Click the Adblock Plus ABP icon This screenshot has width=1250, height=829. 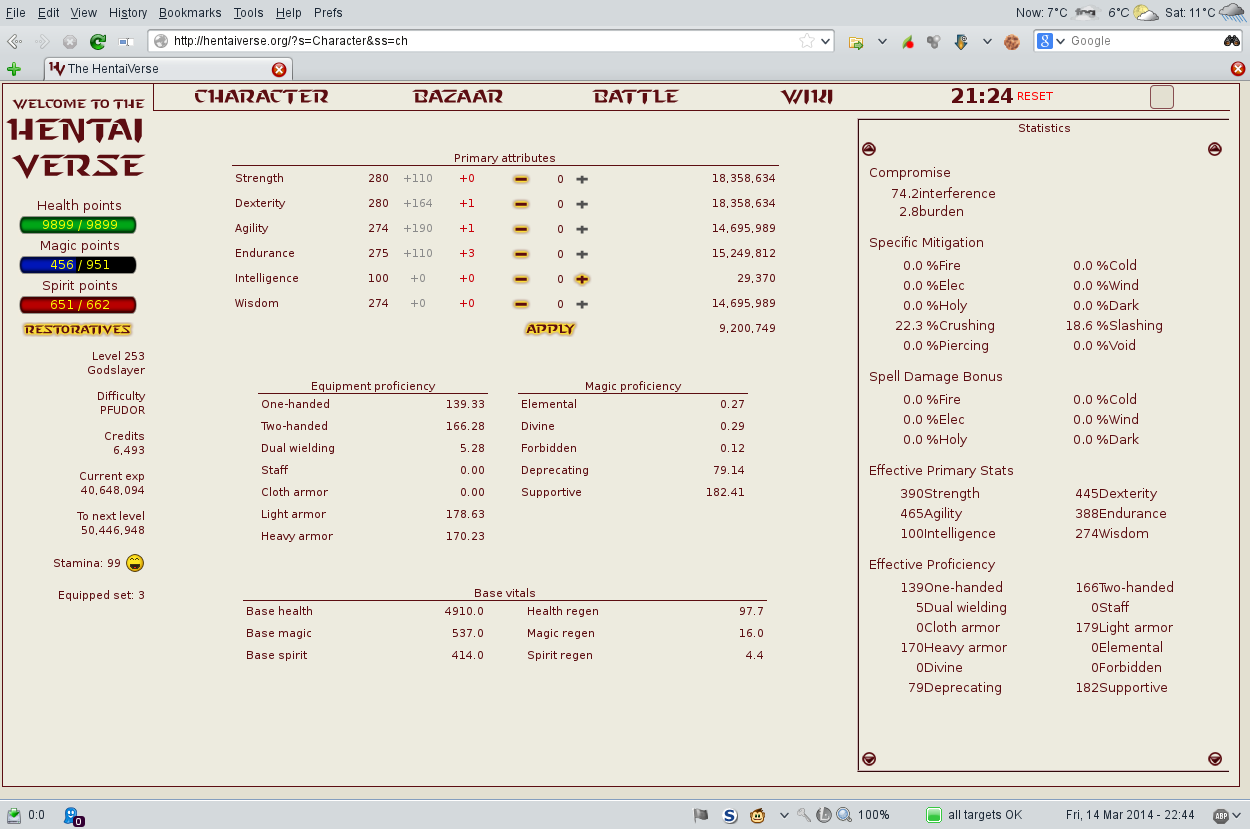tap(1220, 815)
